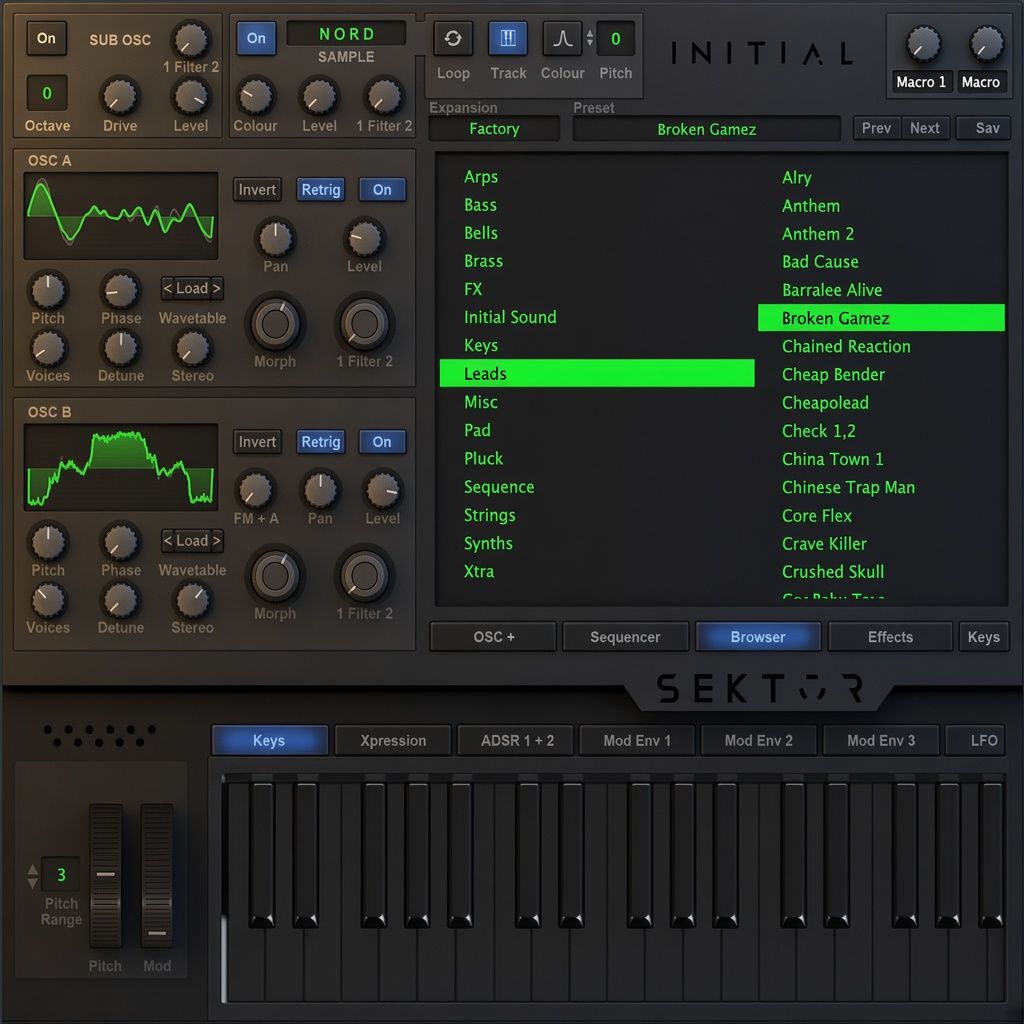Click the Mod wheel
This screenshot has width=1024, height=1024.
click(x=157, y=875)
